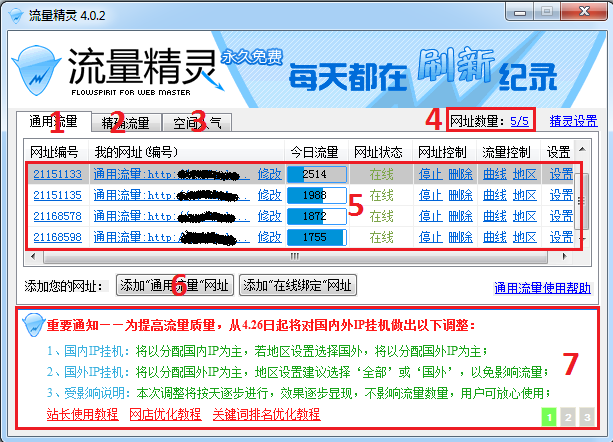Open 精灵设置 link
Image resolution: width=613 pixels, height=442 pixels.
(x=574, y=121)
